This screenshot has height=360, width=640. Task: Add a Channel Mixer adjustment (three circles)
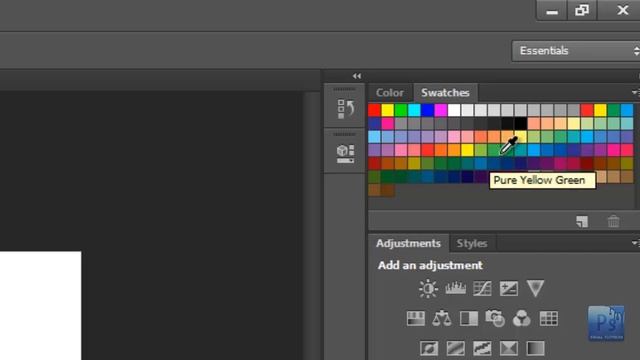click(522, 318)
